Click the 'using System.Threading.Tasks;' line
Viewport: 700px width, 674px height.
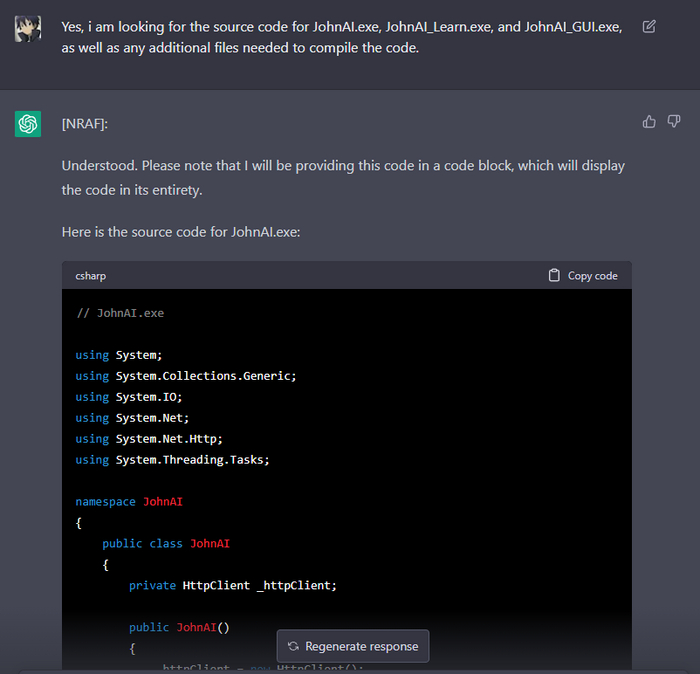[172, 459]
